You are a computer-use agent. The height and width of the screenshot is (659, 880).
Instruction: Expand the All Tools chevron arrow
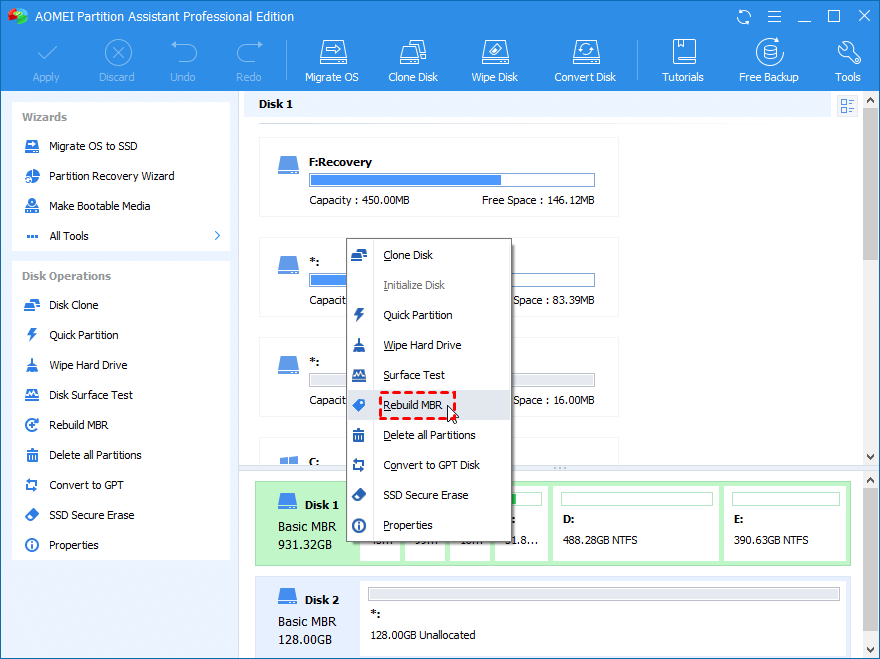pos(217,236)
